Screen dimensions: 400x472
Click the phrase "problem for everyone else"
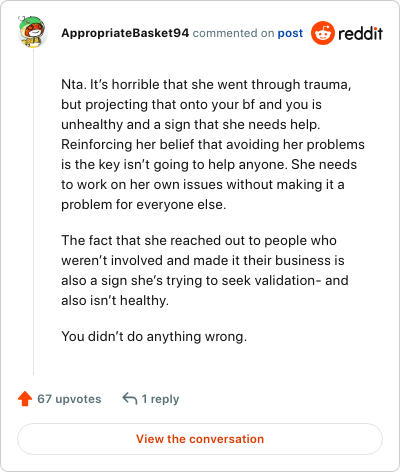pos(142,204)
